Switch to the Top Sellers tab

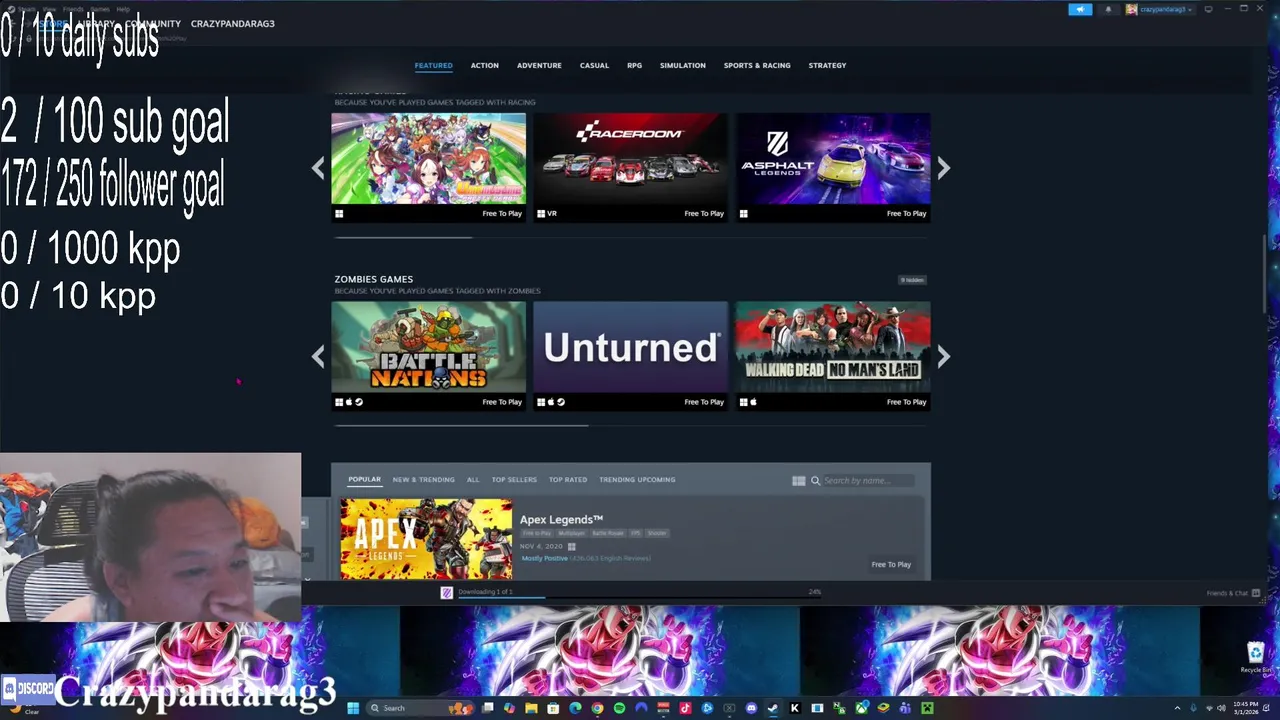(x=514, y=480)
